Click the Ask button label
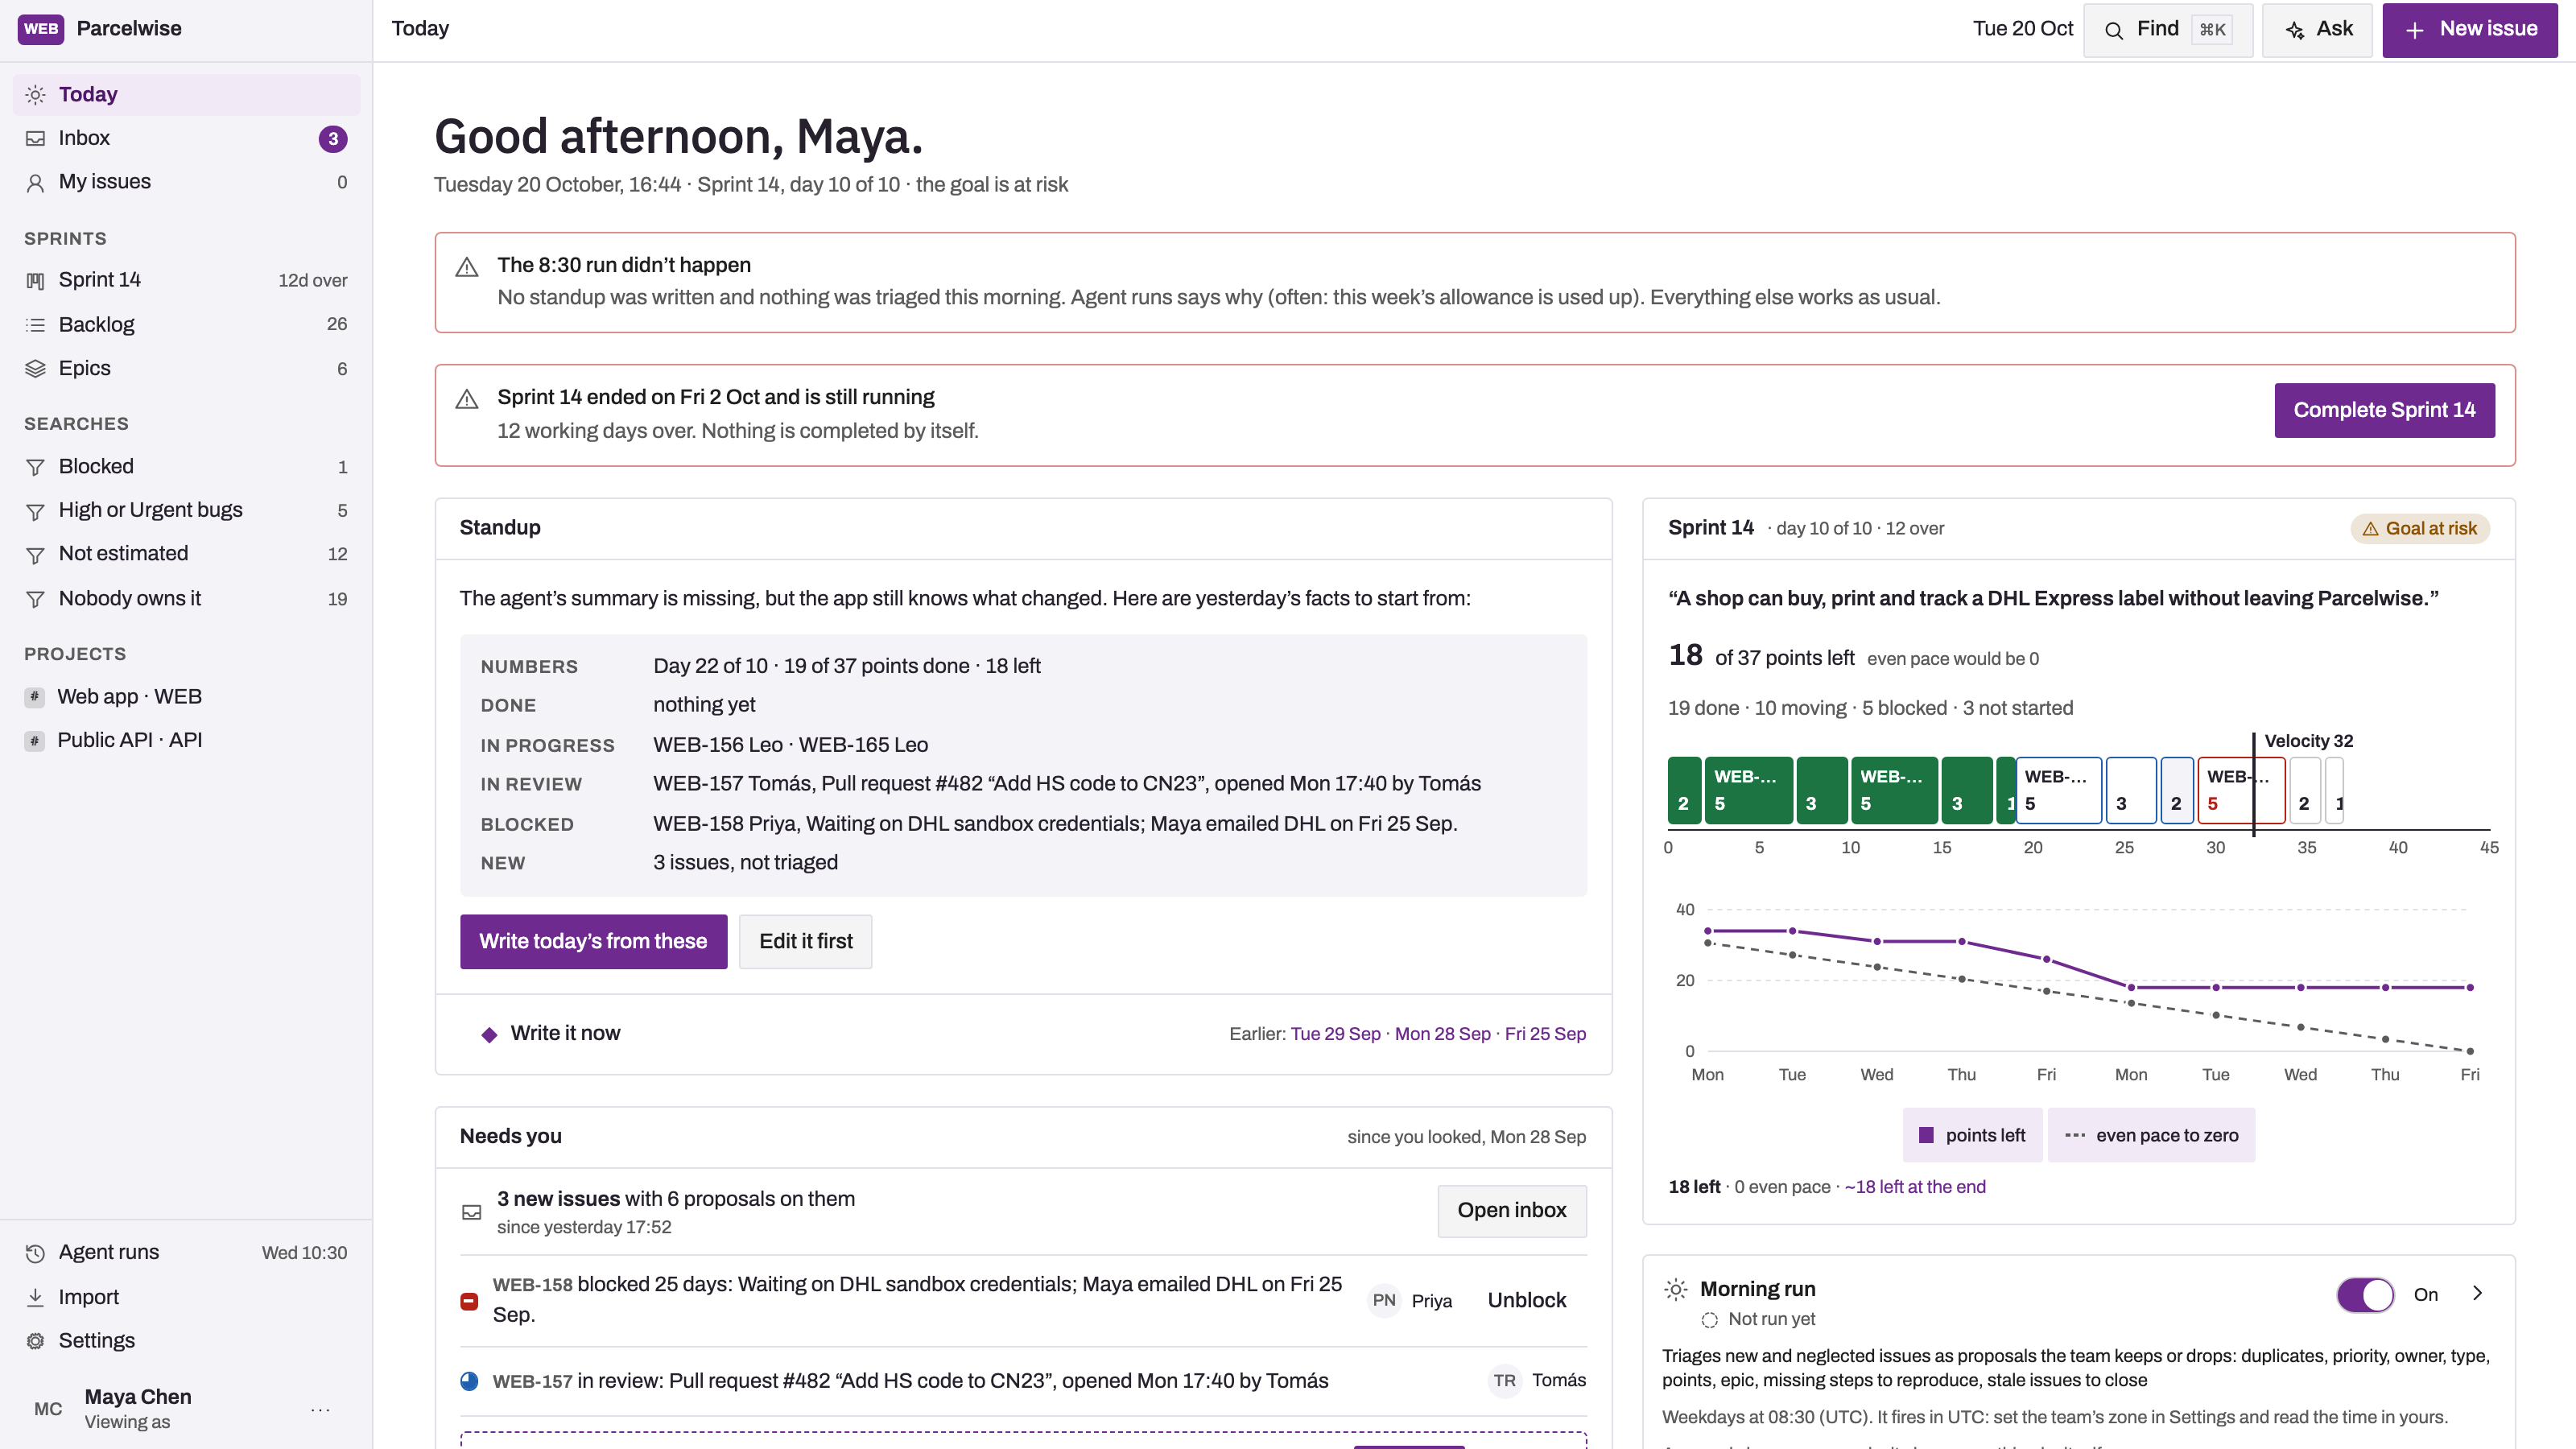 pos(2334,29)
